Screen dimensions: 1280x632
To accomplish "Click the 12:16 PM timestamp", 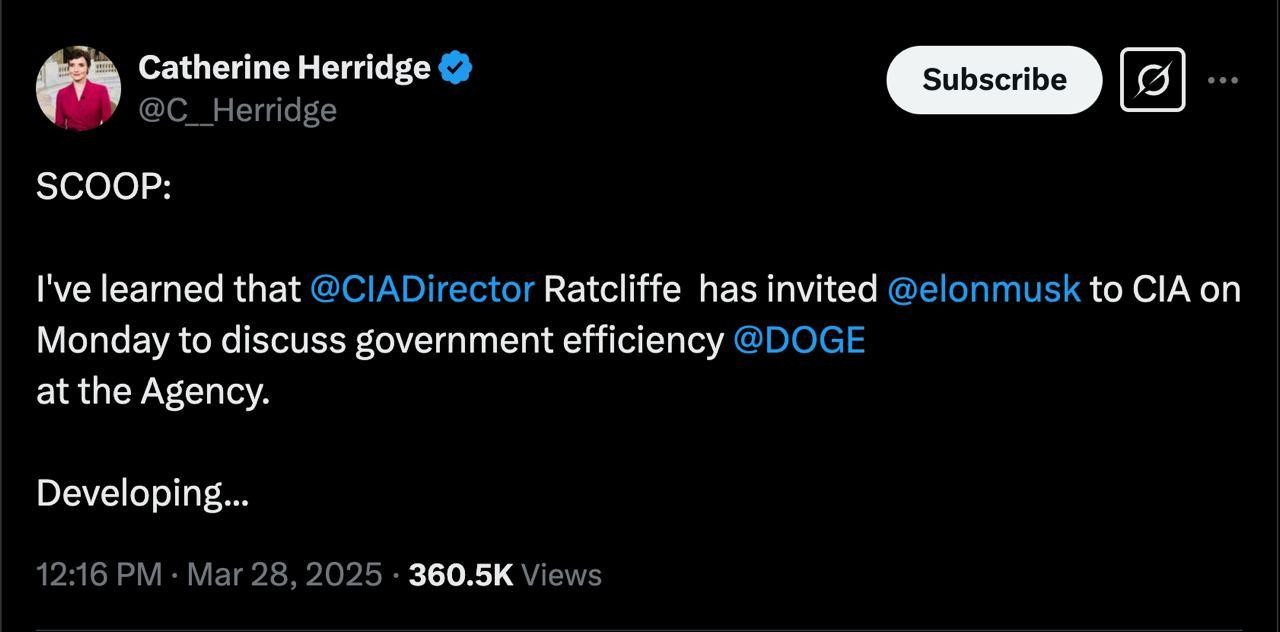I will click(x=98, y=575).
